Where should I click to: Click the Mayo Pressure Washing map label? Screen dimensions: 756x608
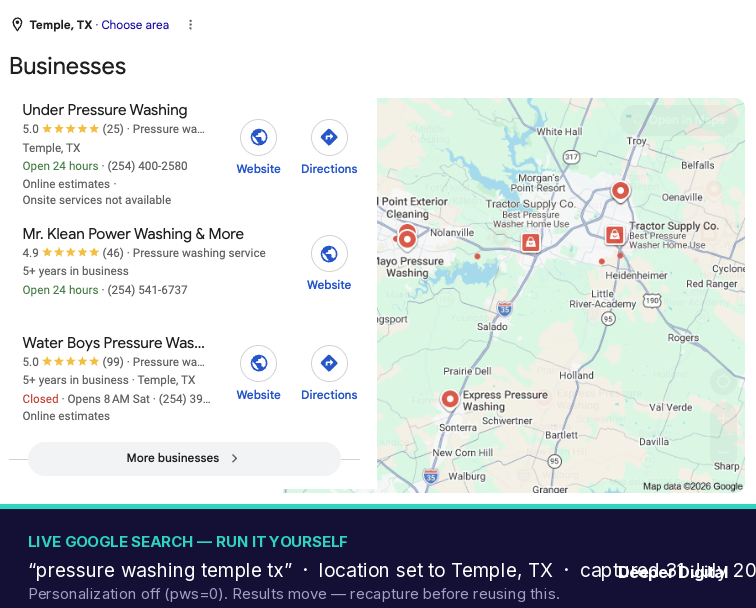[410, 267]
